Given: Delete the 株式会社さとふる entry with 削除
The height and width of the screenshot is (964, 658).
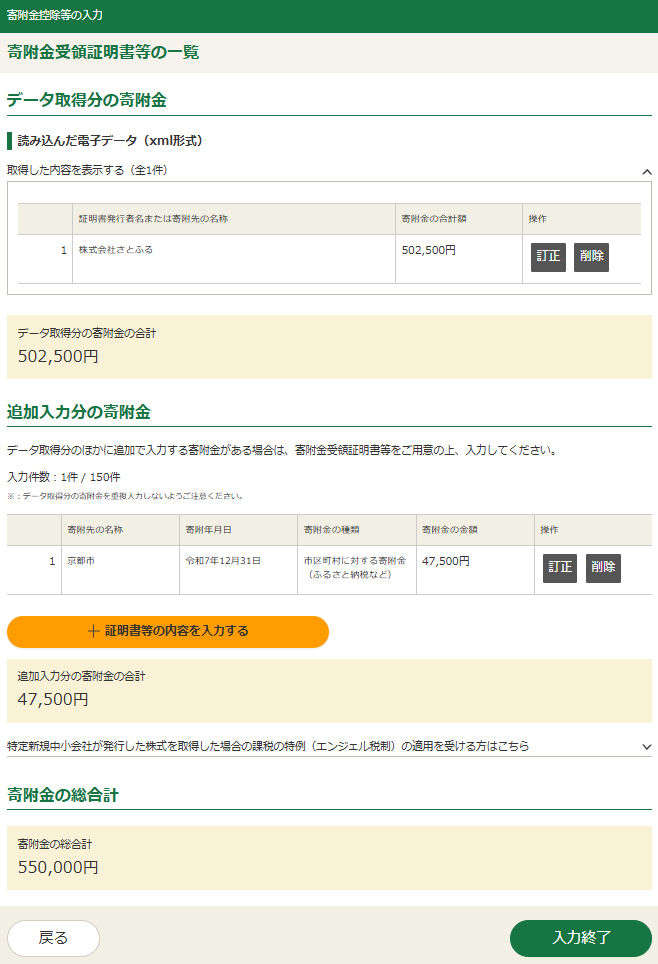Looking at the screenshot, I should pyautogui.click(x=591, y=257).
